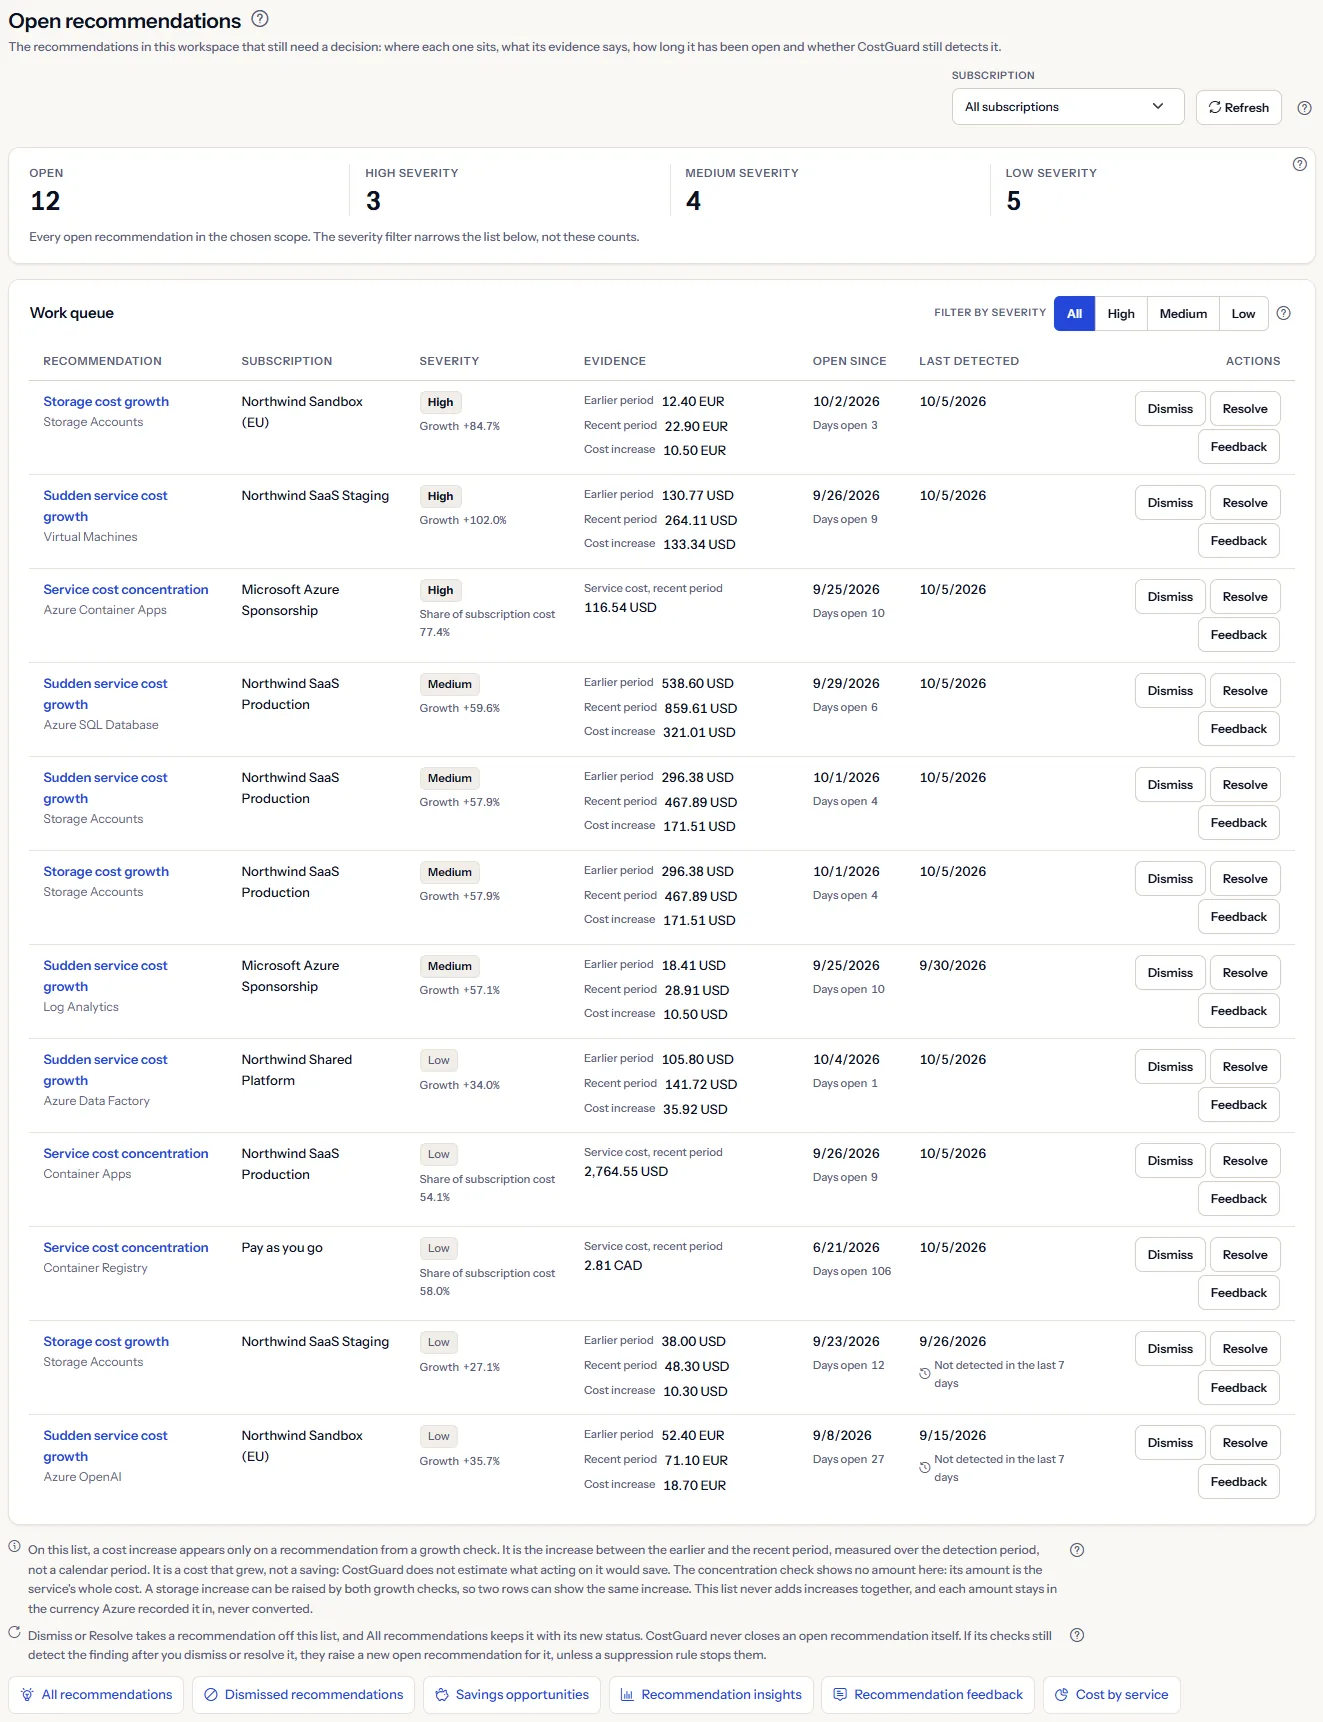Open help icon in severity summary card
This screenshot has width=1323, height=1722.
pos(1300,164)
